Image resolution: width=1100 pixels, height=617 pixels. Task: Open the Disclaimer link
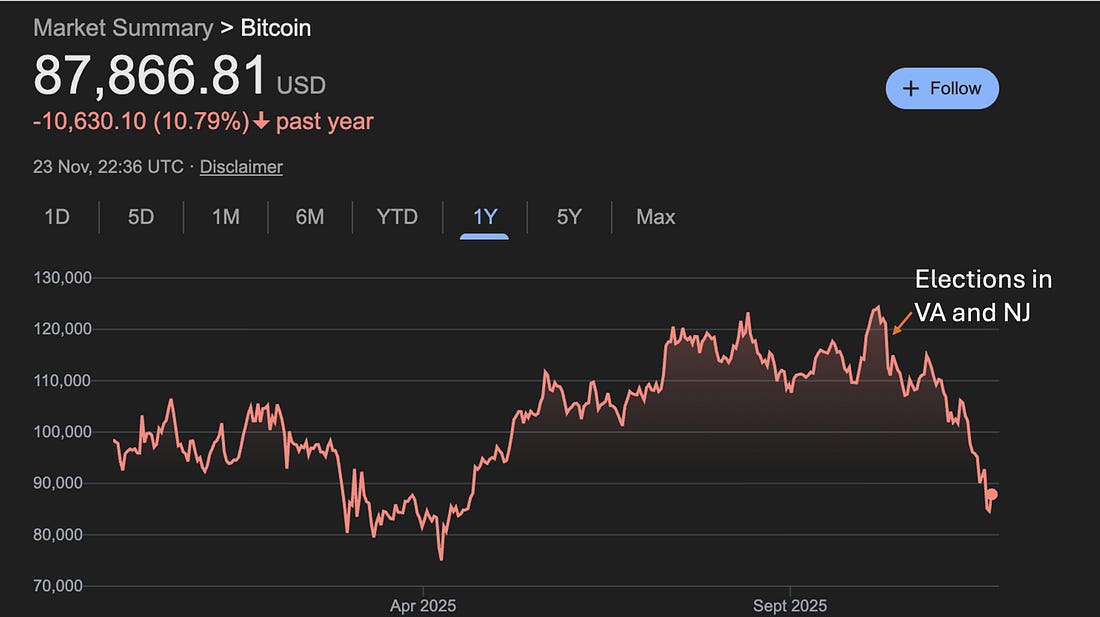[x=240, y=166]
